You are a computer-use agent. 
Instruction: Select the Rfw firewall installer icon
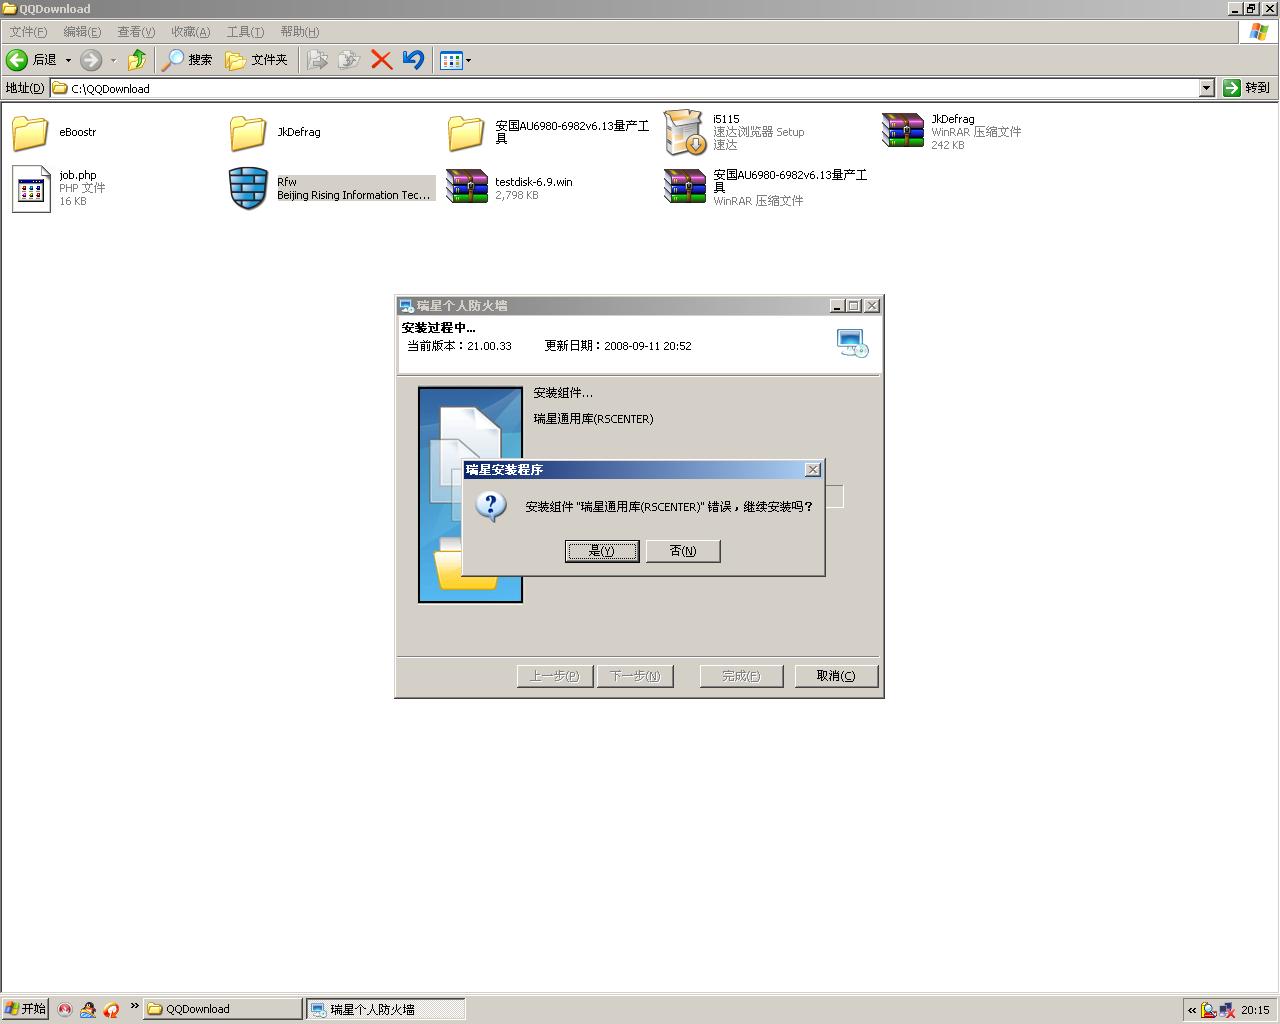248,188
